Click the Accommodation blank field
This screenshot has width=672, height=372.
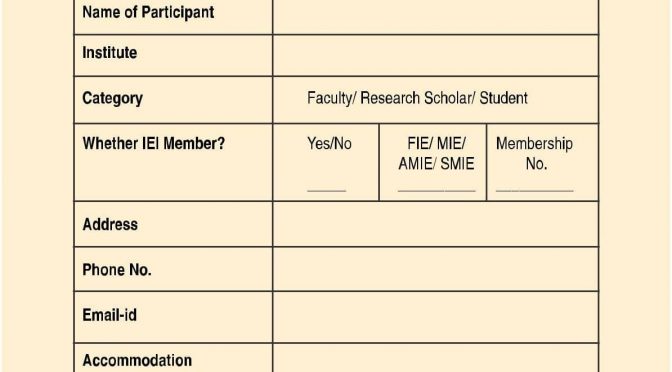435,358
